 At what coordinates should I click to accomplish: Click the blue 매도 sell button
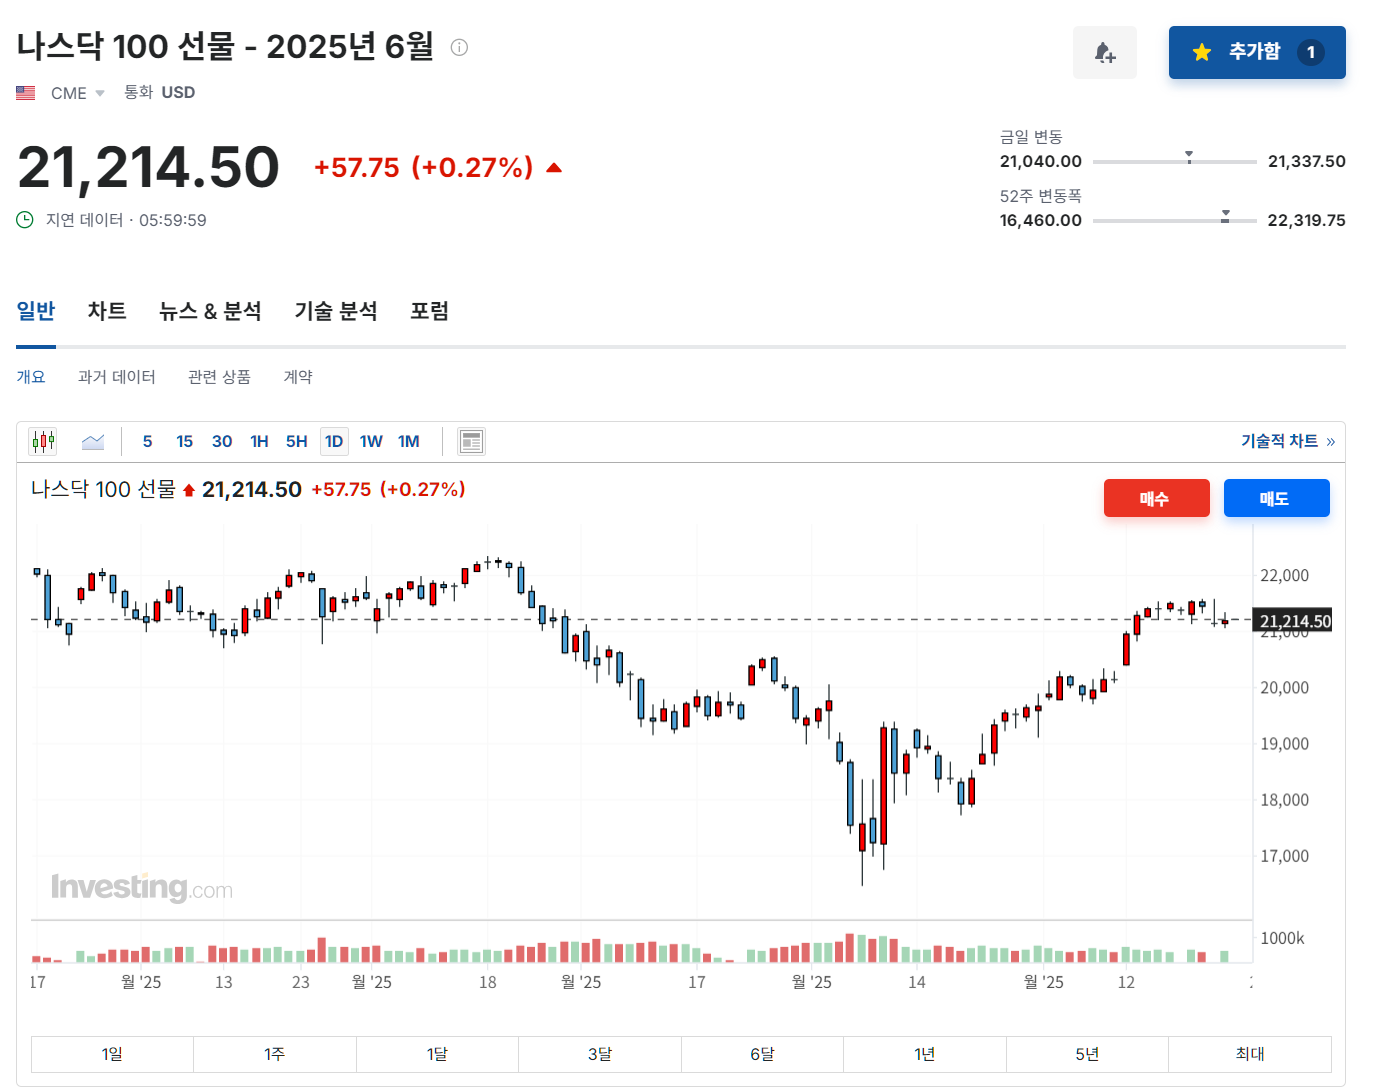point(1276,497)
